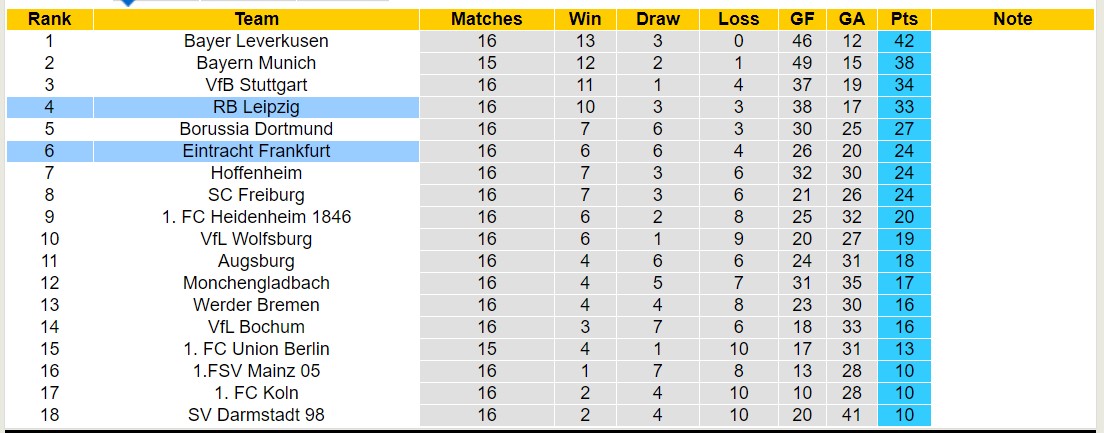Click the Rank column header
Screen dimensions: 1104x433
point(49,19)
